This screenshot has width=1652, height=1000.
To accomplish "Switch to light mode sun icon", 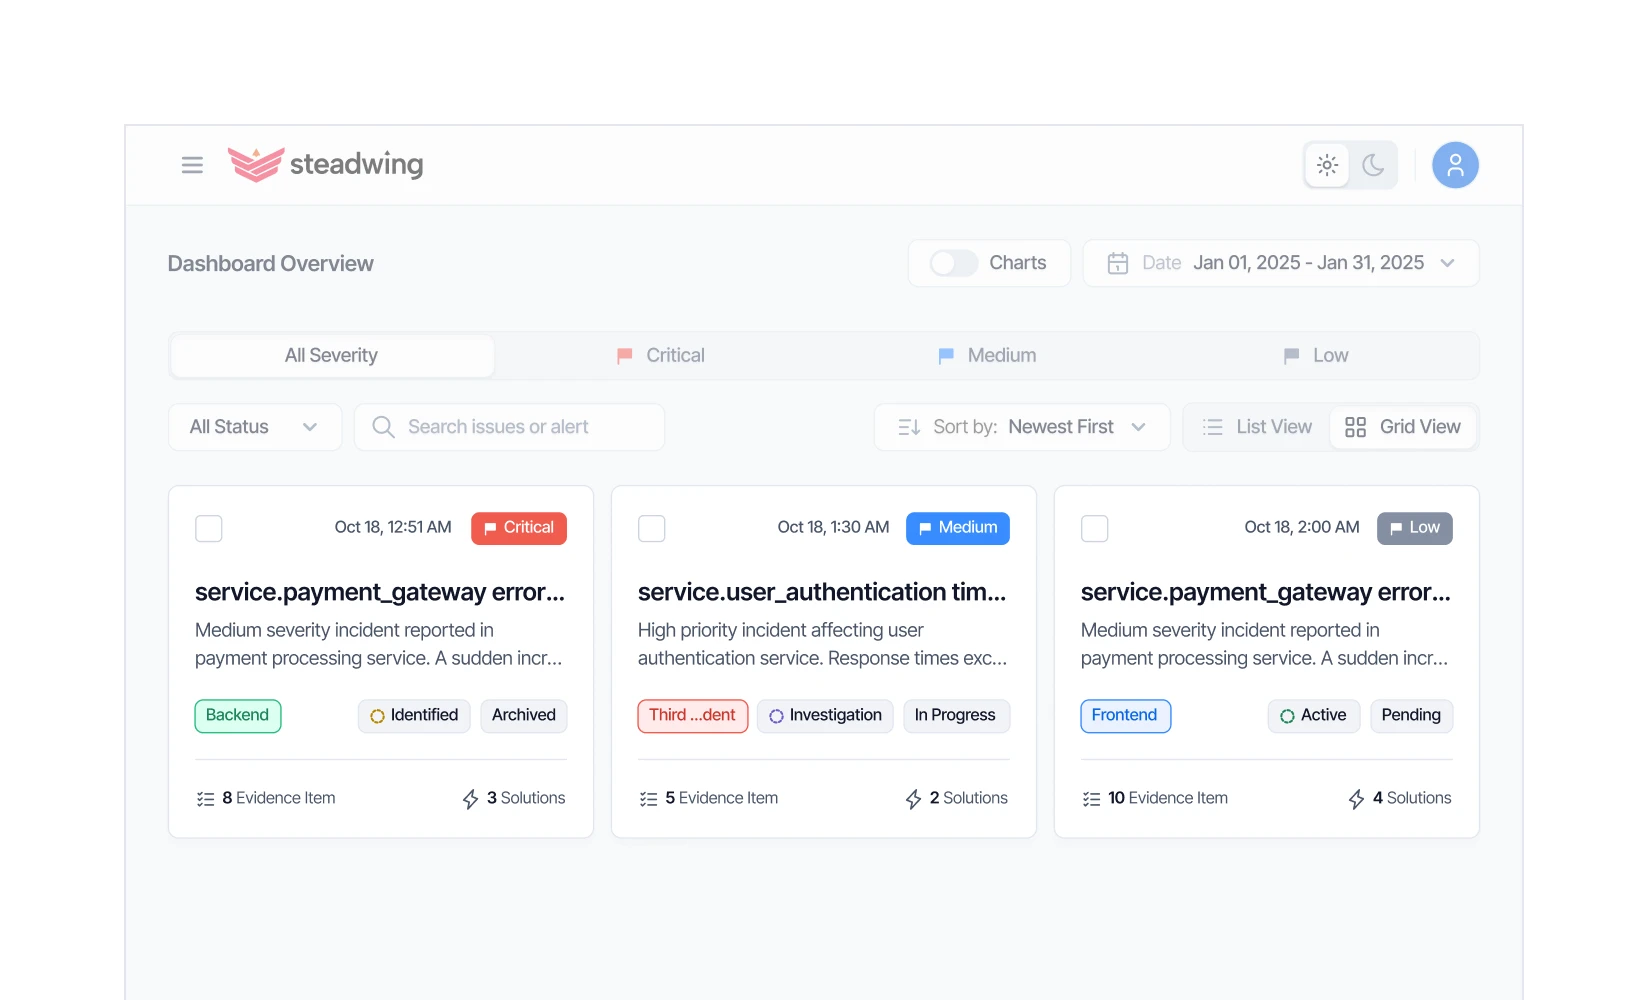I will (x=1327, y=165).
